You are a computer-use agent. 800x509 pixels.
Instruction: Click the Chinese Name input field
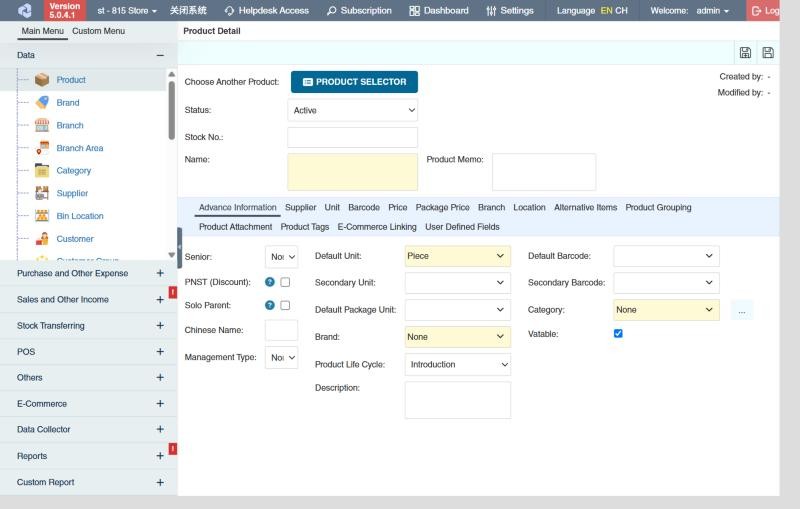point(282,330)
